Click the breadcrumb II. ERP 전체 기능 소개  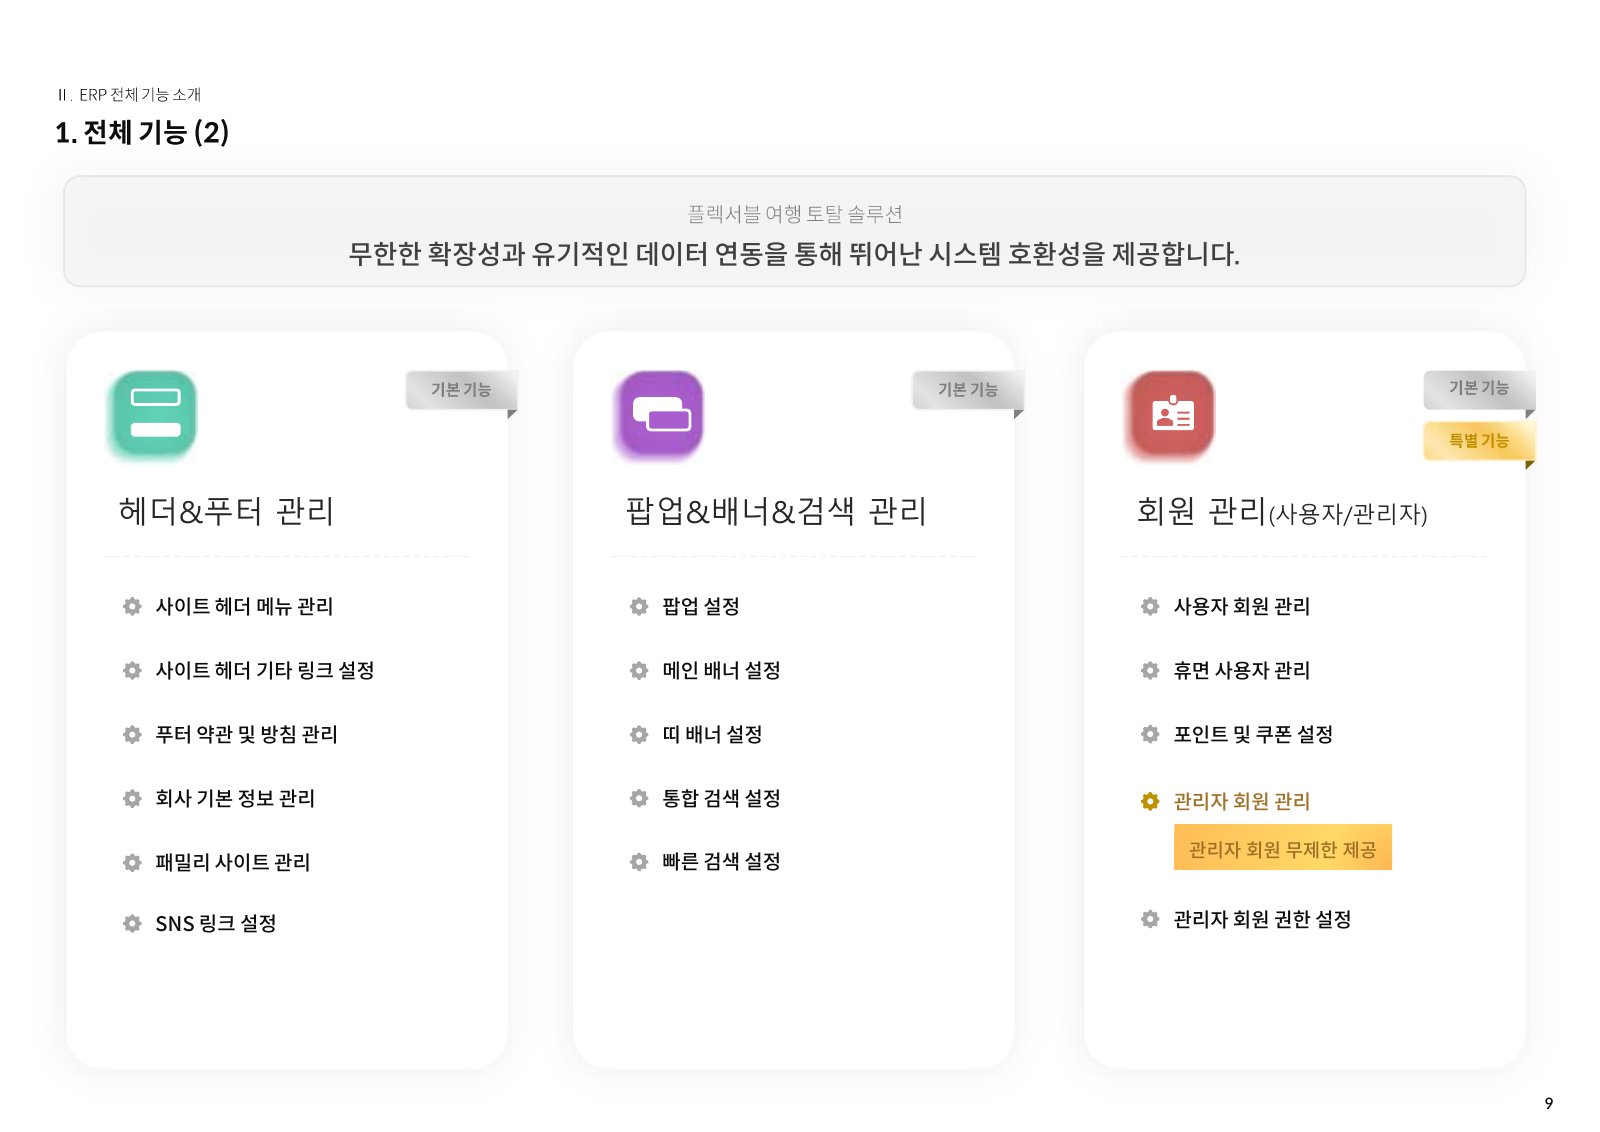click(x=129, y=94)
